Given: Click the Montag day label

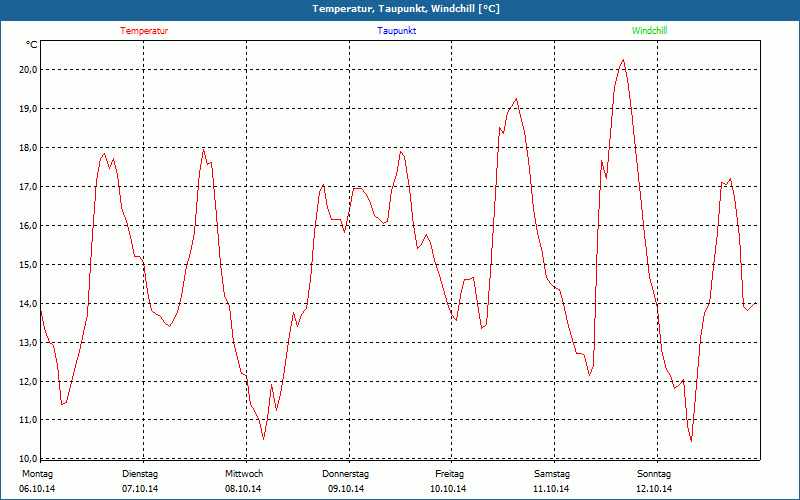Looking at the screenshot, I should 37,474.
